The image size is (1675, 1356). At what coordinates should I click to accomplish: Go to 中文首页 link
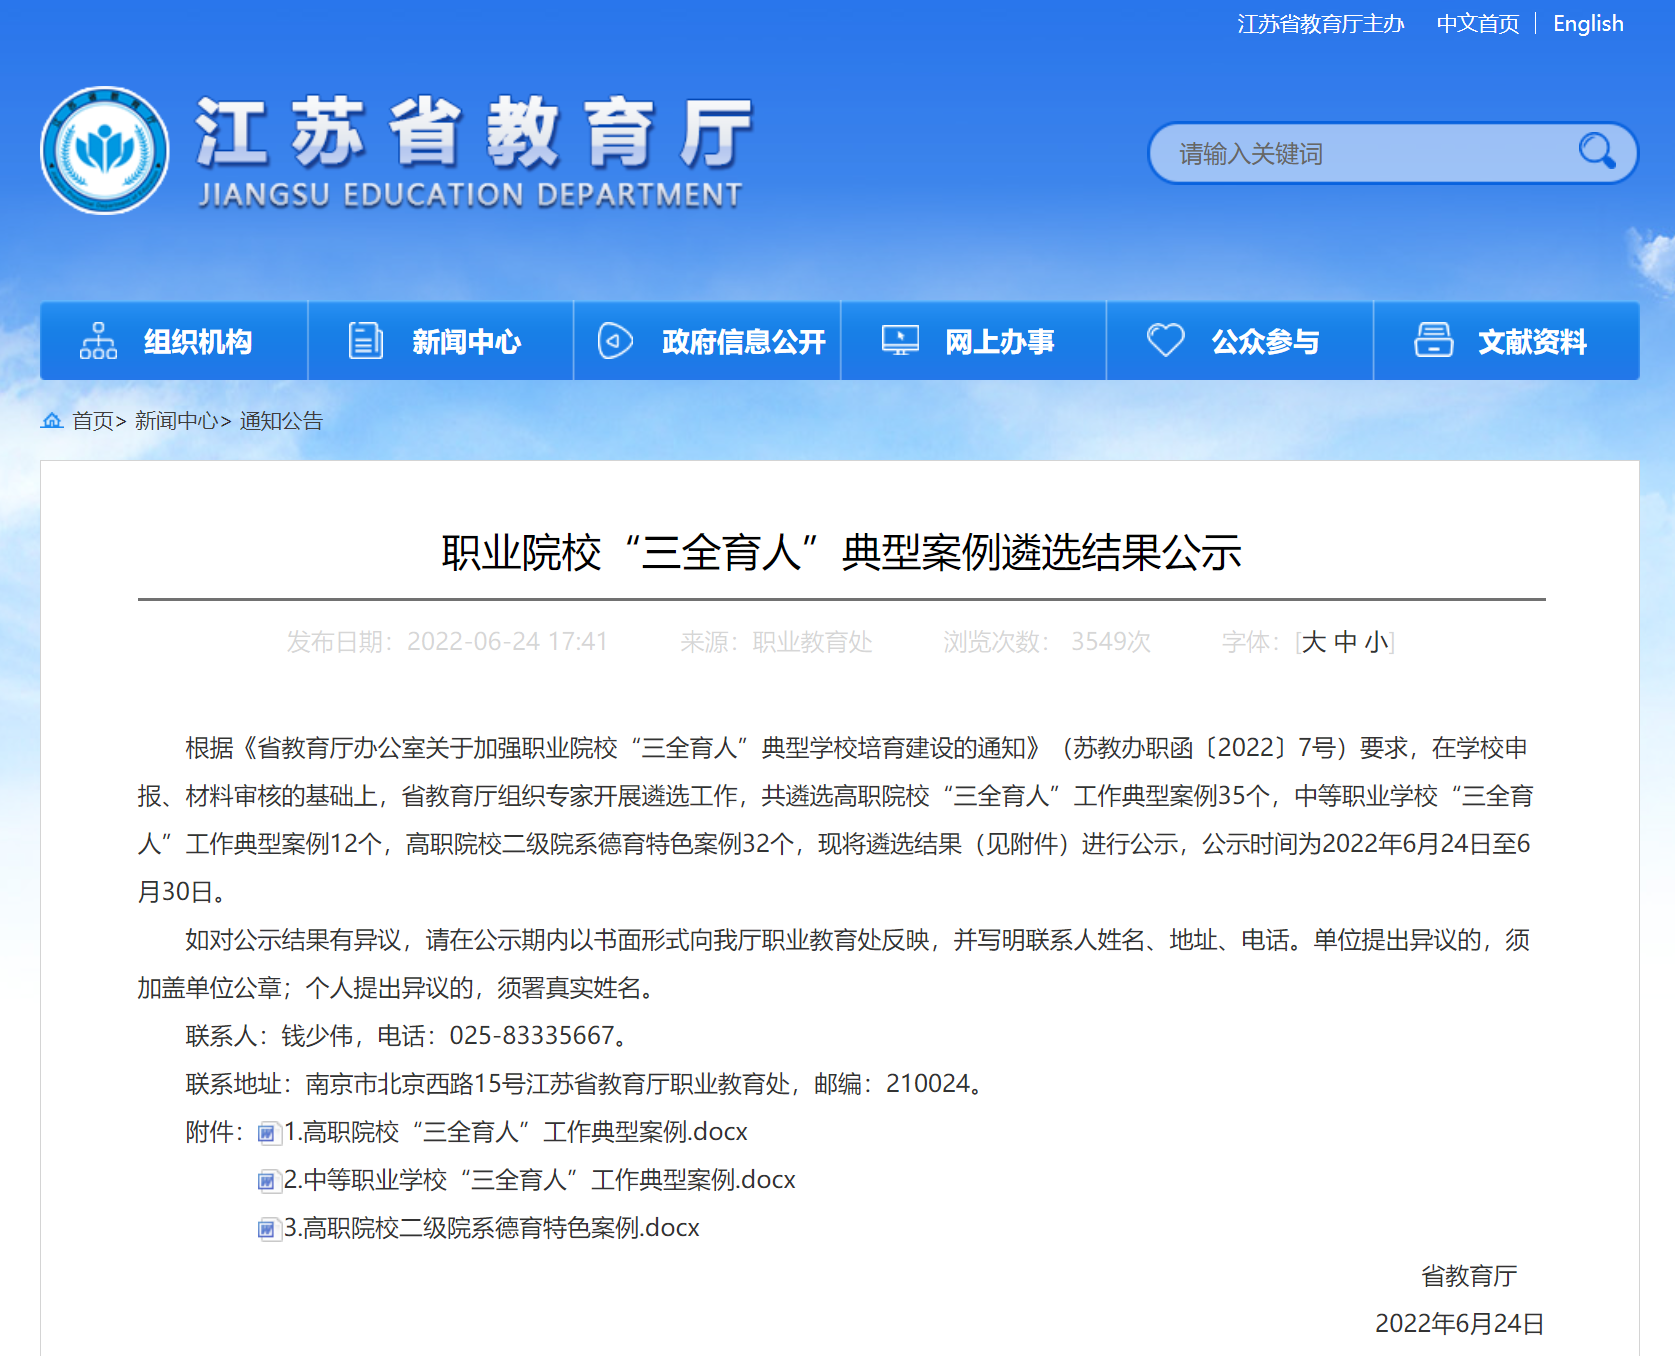[x=1477, y=24]
